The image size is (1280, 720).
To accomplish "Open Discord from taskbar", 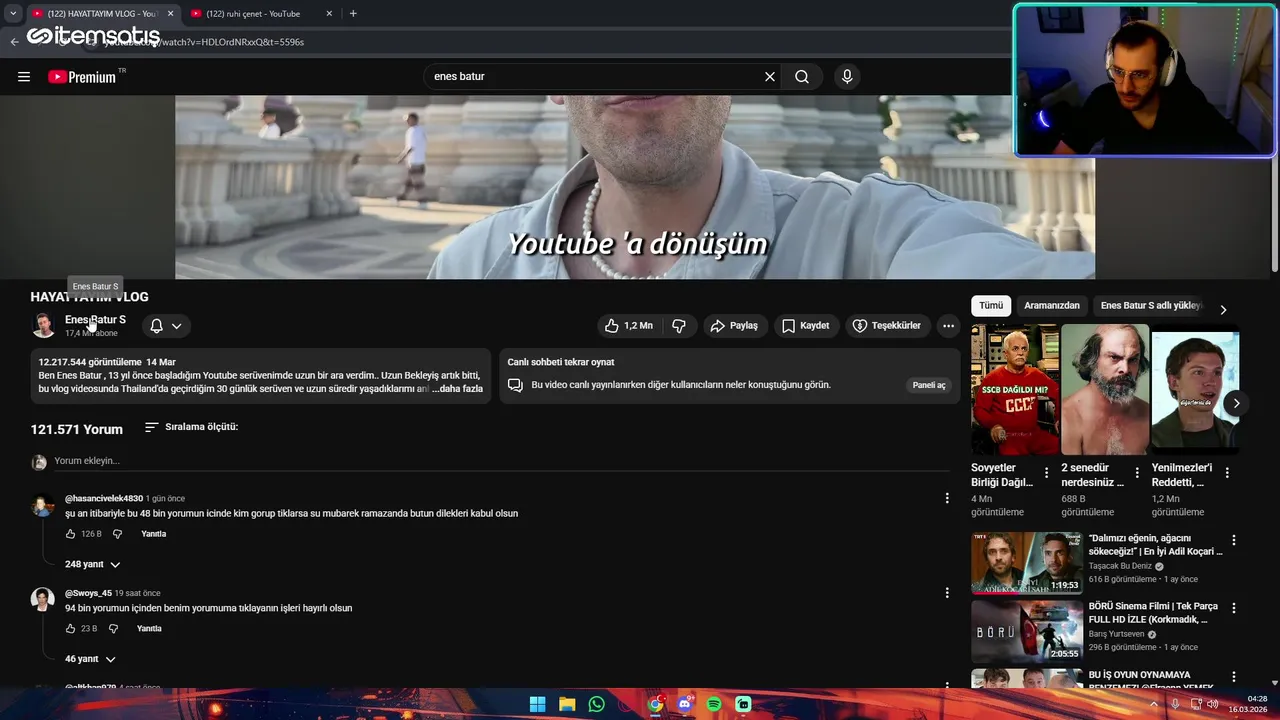I will (x=685, y=704).
